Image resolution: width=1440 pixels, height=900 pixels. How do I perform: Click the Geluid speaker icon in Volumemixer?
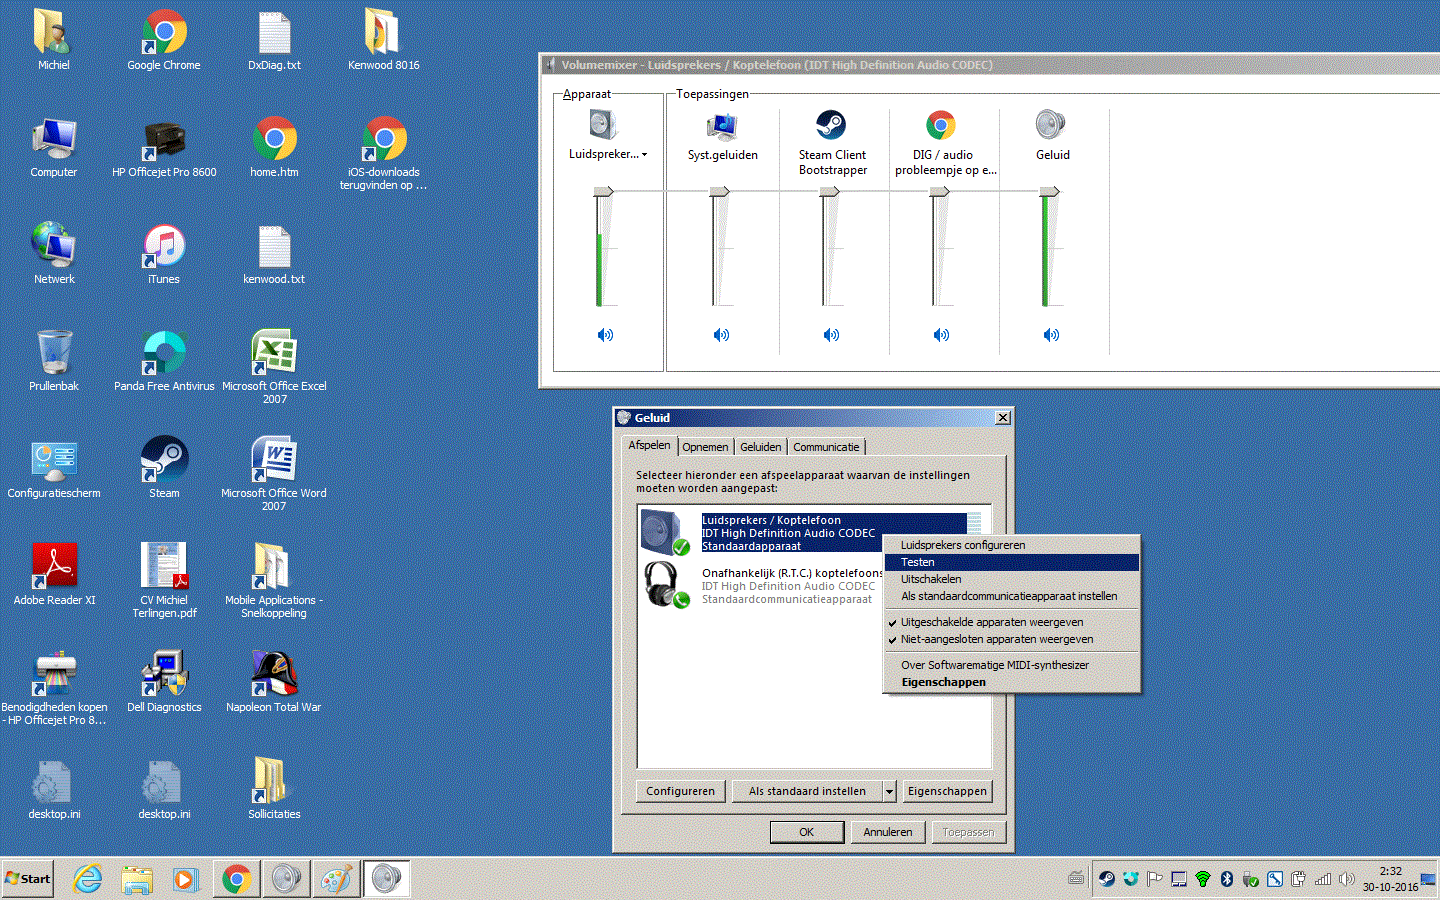(1051, 125)
